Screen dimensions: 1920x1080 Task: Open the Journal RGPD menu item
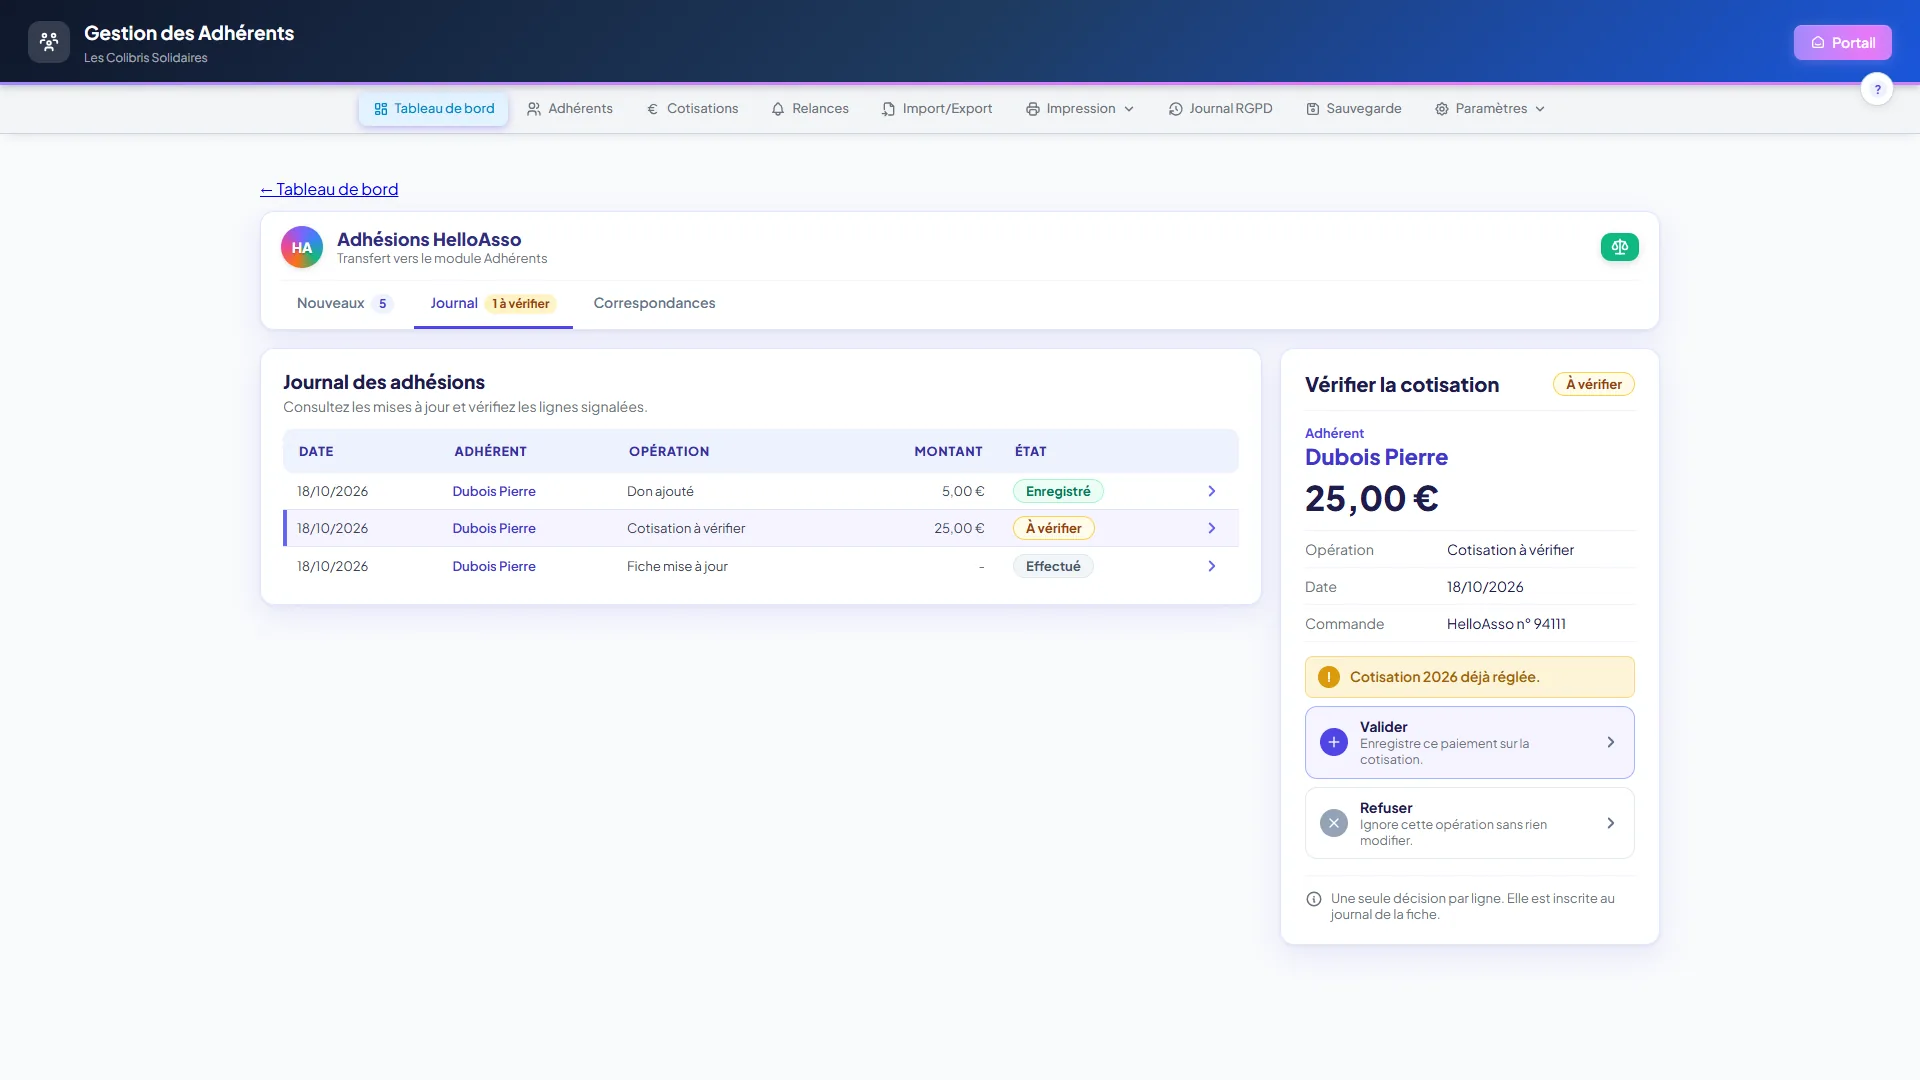(x=1220, y=109)
